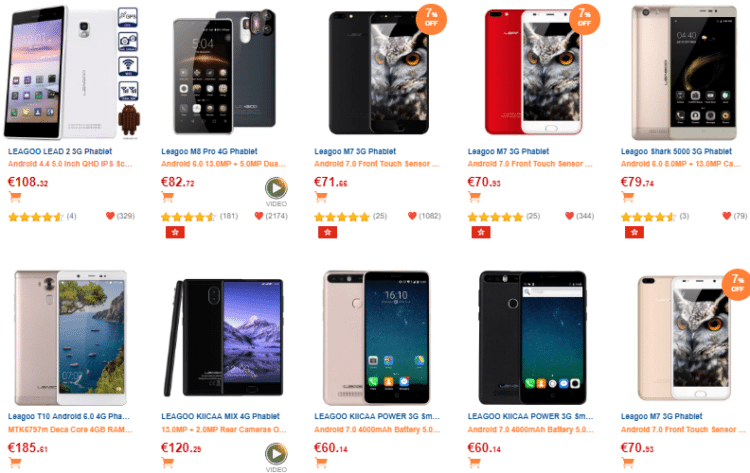Favorite the Leagoo M8 Pro with heart icon
This screenshot has height=473, width=750.
(259, 216)
